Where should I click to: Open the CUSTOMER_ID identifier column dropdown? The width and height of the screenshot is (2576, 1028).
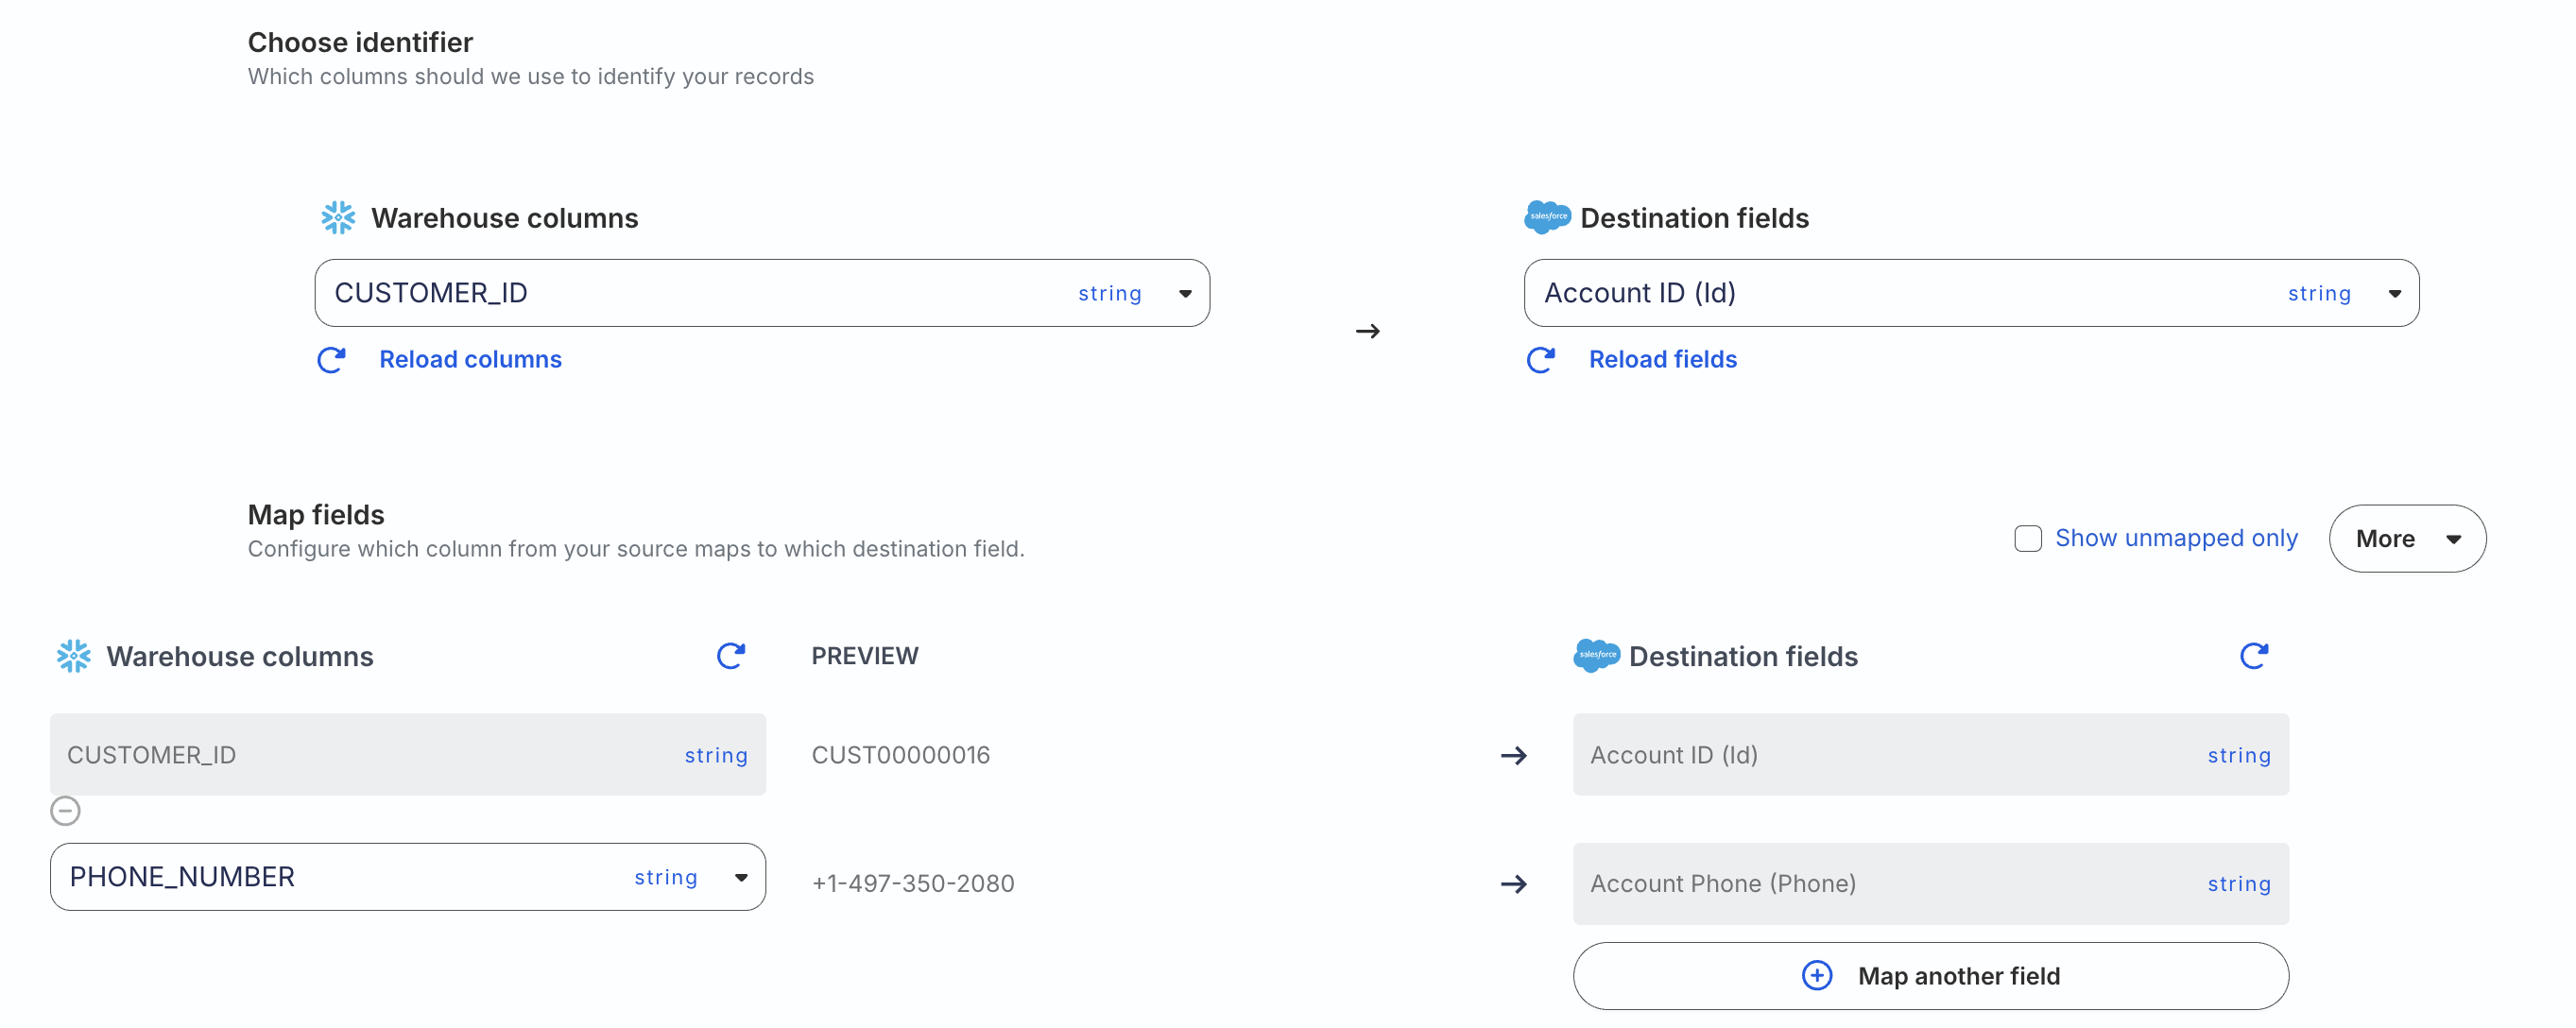pyautogui.click(x=762, y=293)
